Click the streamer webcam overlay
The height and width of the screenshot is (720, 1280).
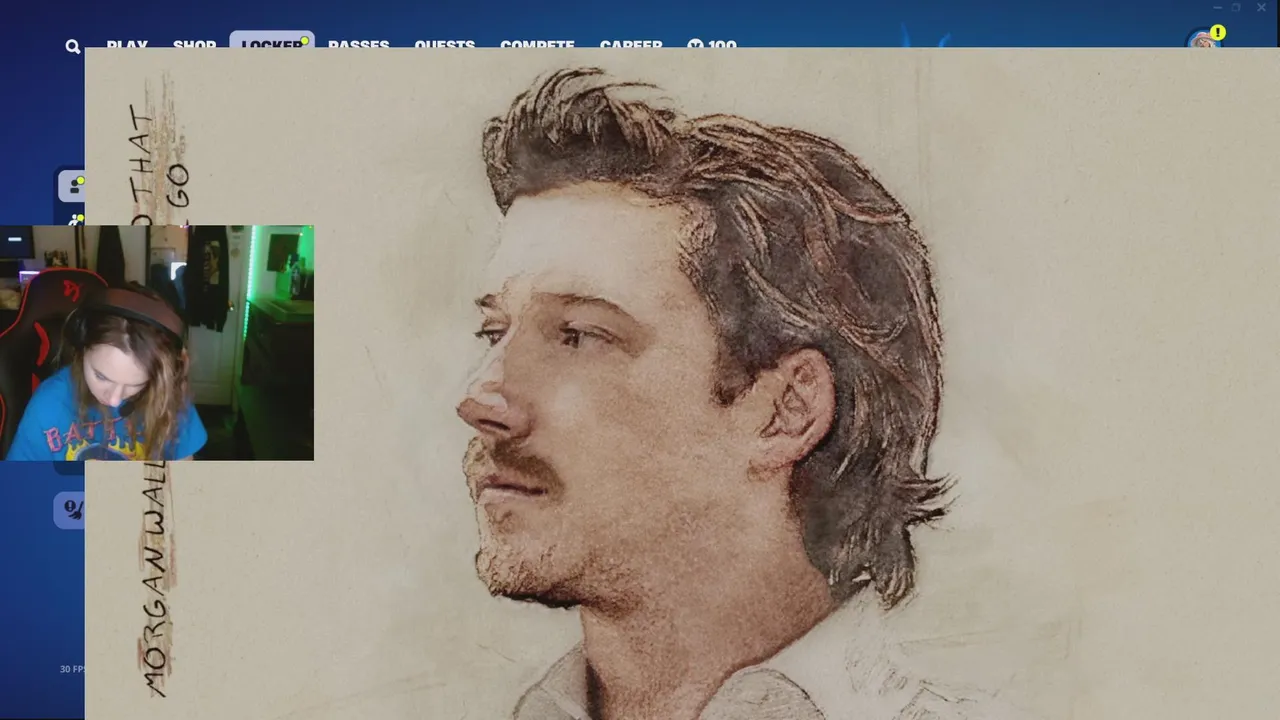tap(157, 343)
